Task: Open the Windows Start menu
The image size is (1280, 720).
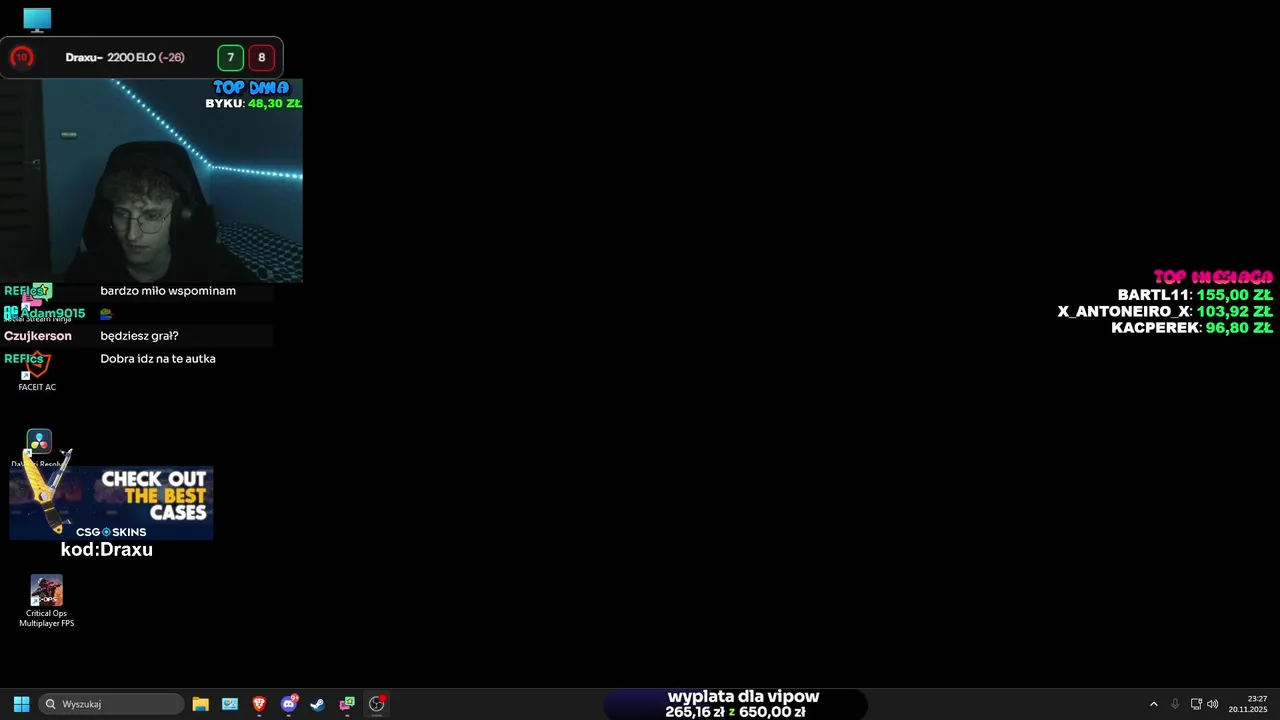Action: [21, 704]
